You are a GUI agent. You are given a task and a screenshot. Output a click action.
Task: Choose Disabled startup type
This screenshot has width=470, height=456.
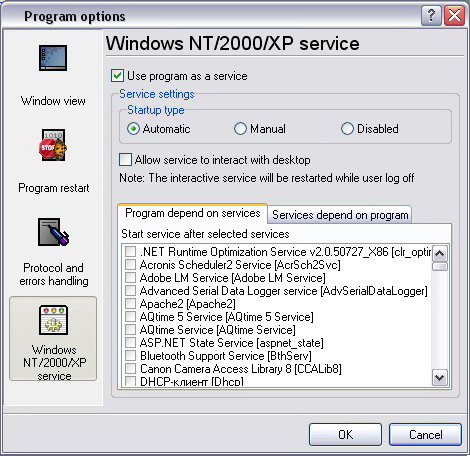pyautogui.click(x=347, y=129)
